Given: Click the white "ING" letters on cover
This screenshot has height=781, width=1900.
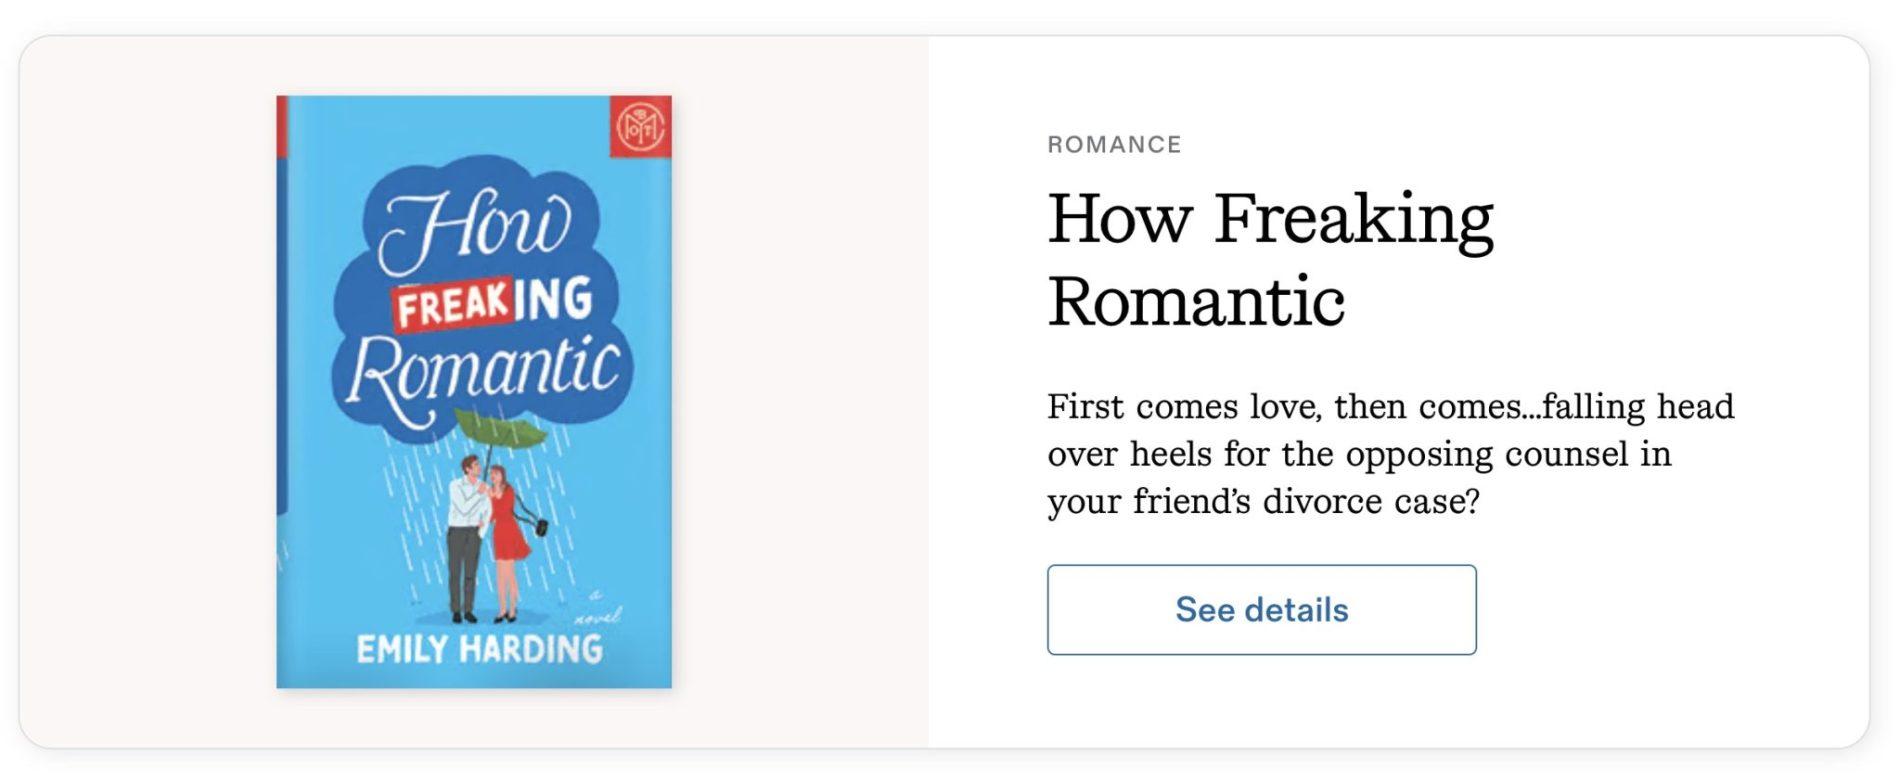Looking at the screenshot, I should pyautogui.click(x=553, y=300).
